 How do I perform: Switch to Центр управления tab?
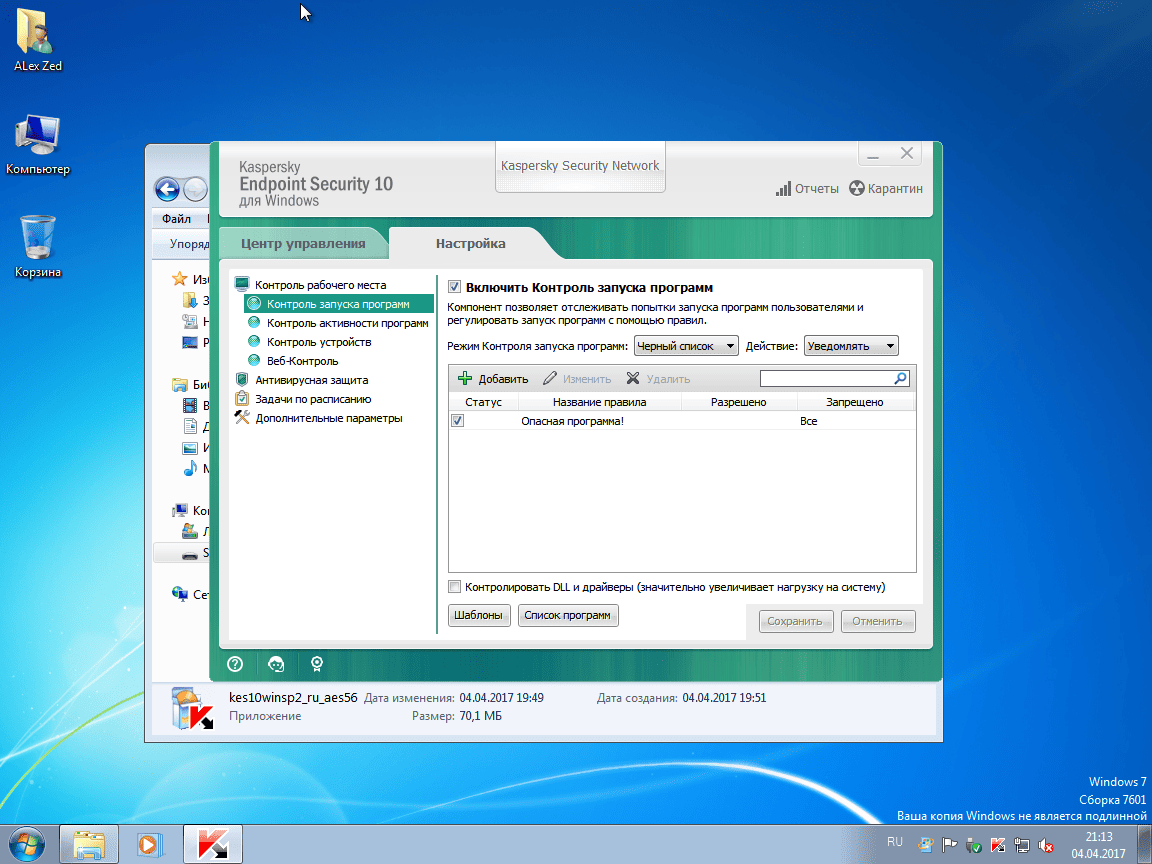tap(303, 244)
